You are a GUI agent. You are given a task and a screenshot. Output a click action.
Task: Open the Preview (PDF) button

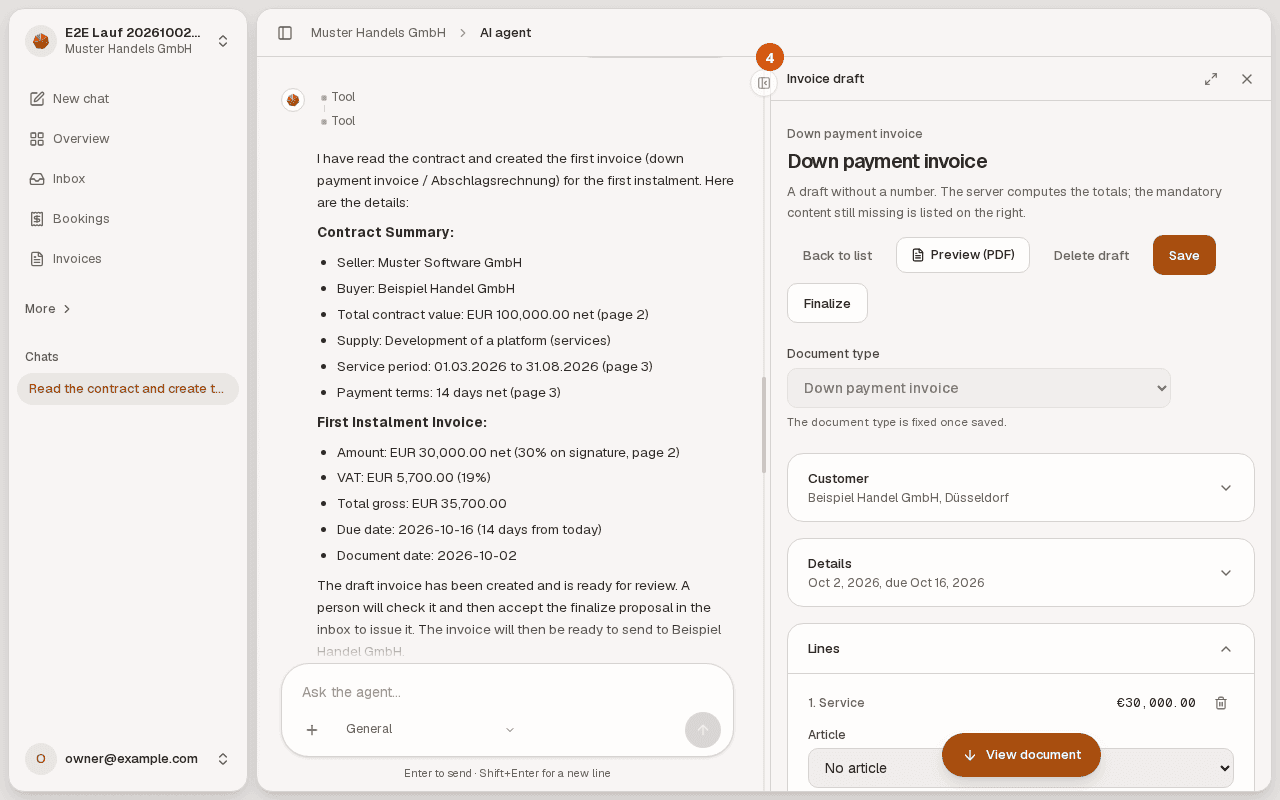click(x=963, y=255)
